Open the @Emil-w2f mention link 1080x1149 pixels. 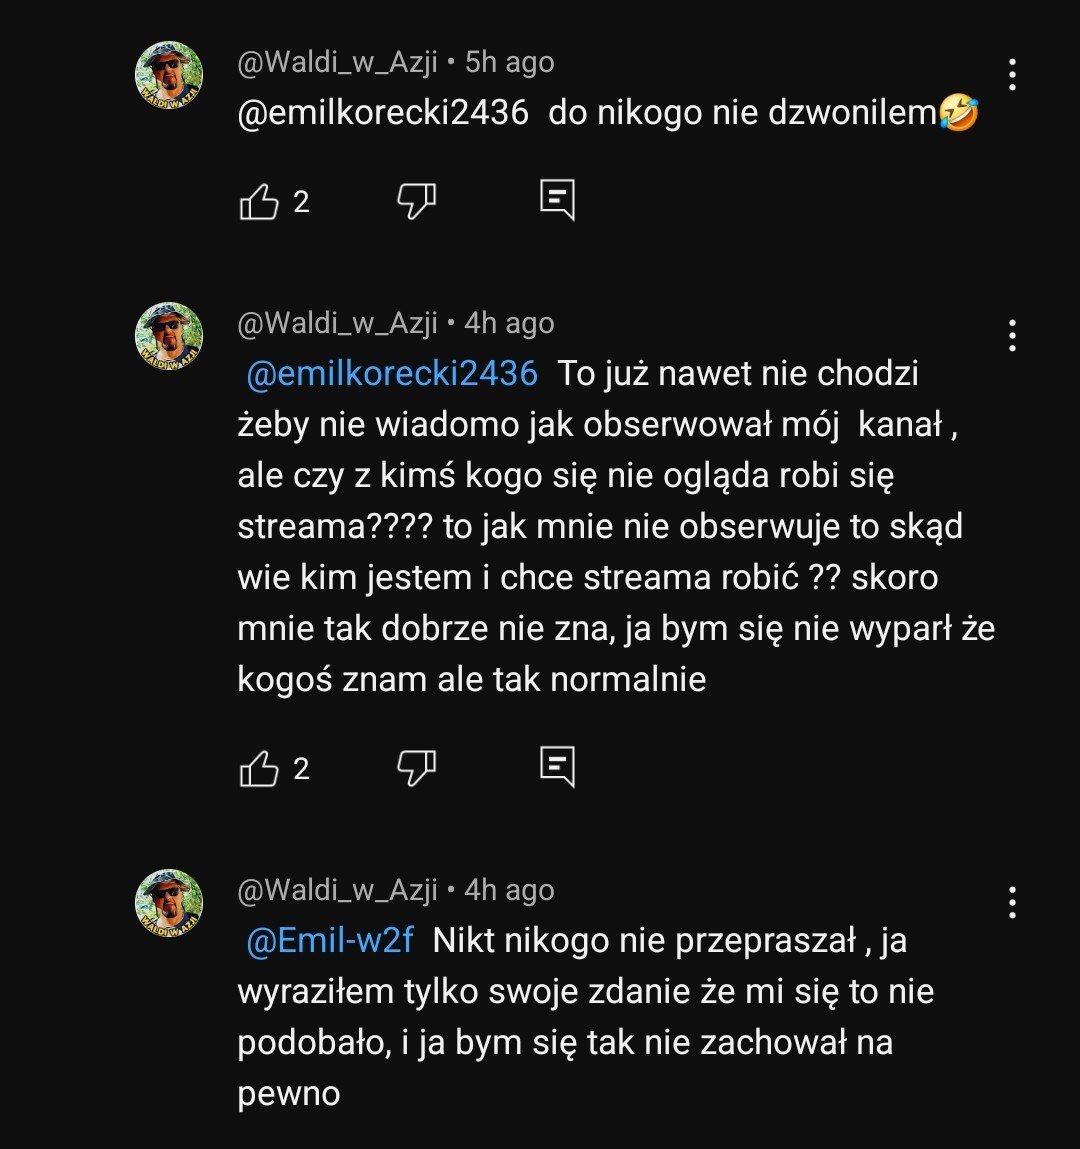(x=330, y=941)
